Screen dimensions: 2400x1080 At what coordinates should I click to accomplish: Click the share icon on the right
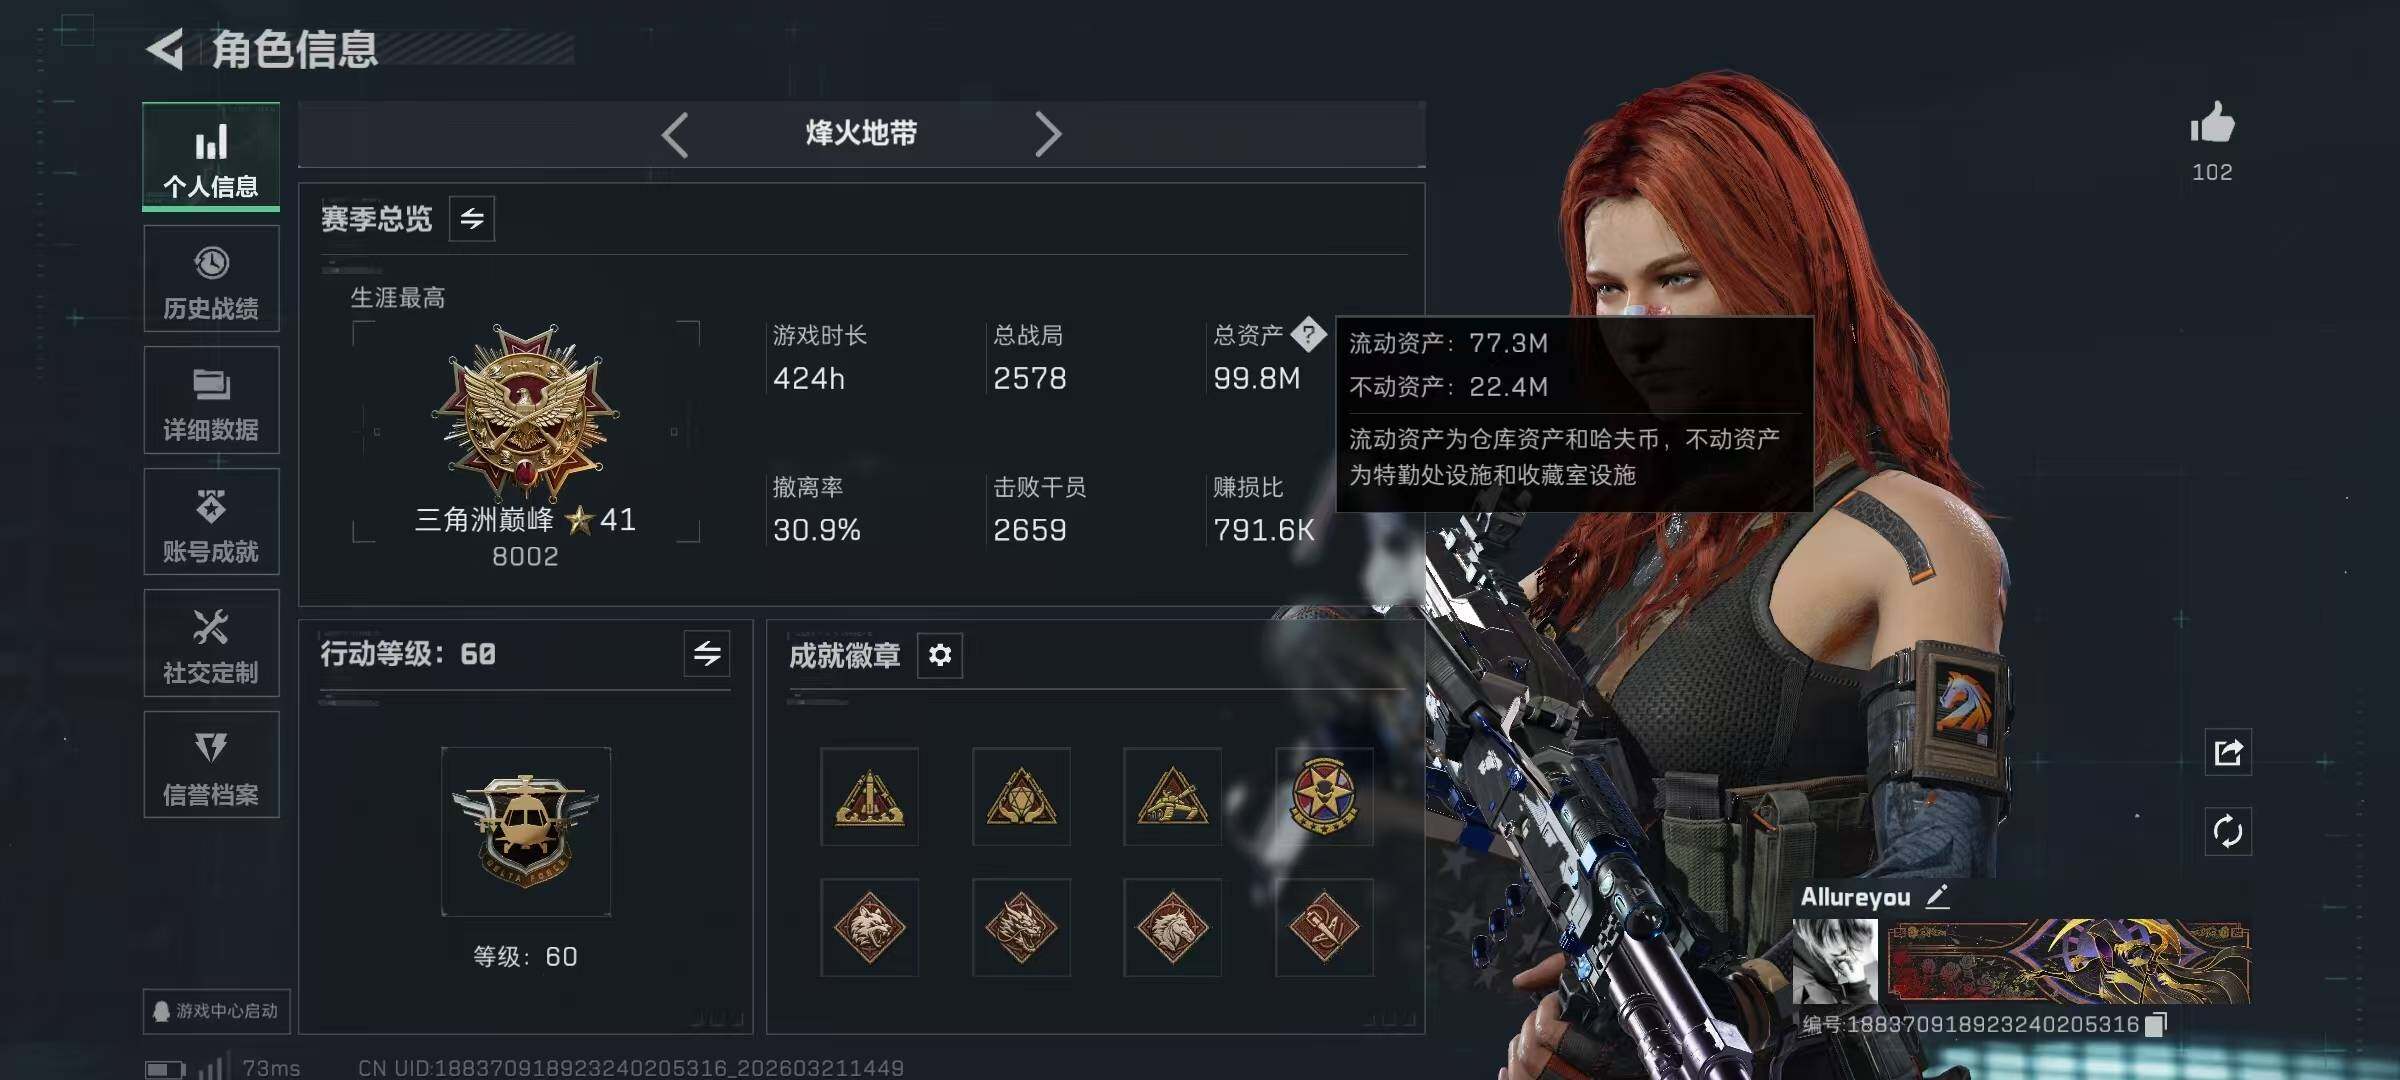click(2228, 752)
